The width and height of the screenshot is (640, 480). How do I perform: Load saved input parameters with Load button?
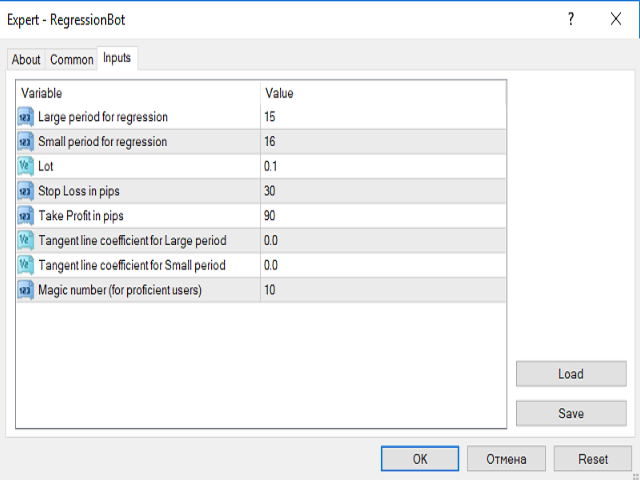(x=571, y=373)
